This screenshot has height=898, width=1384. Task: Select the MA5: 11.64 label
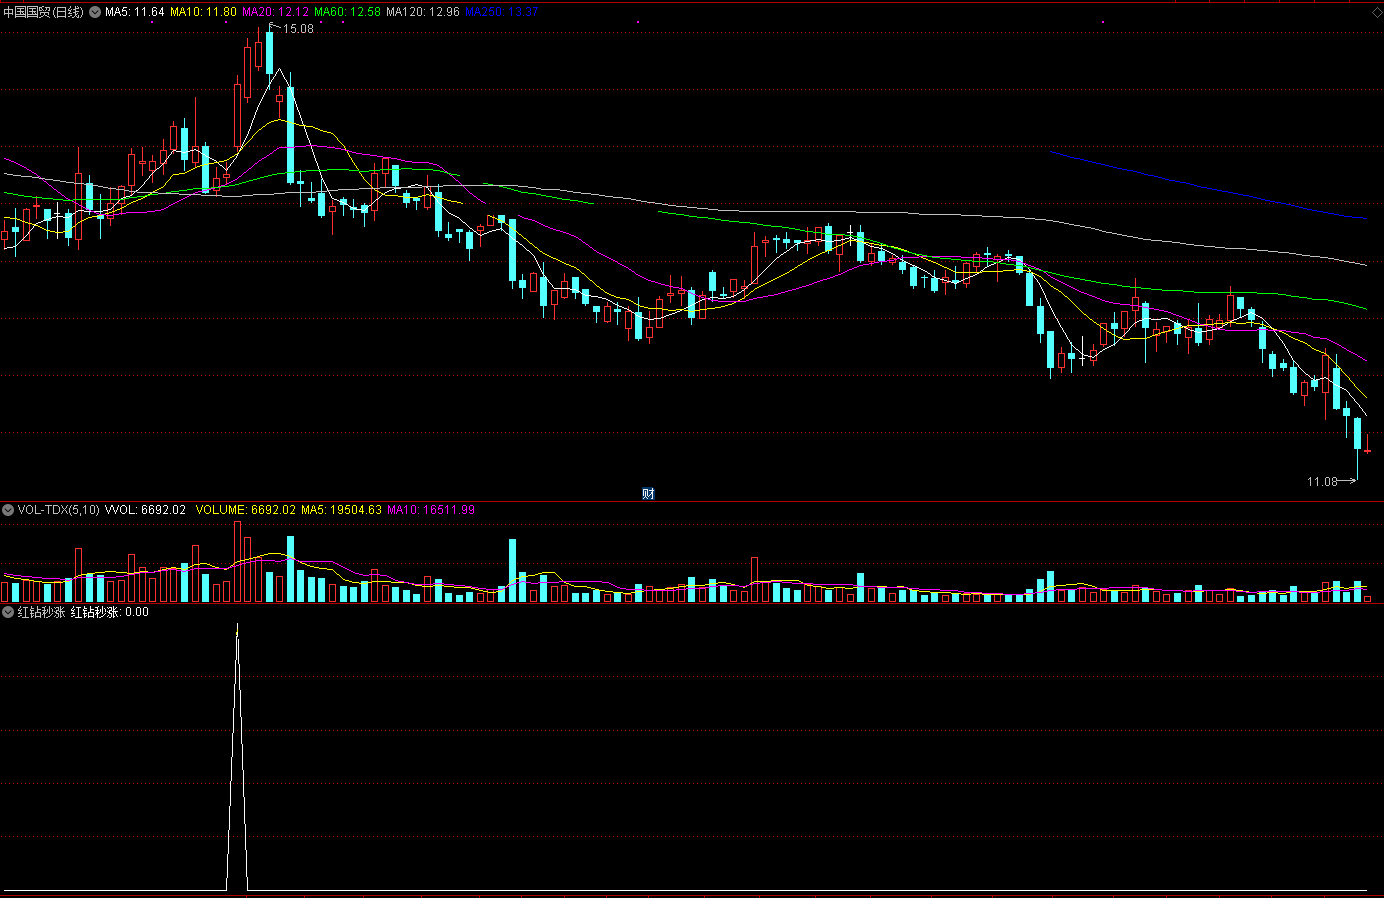click(134, 12)
